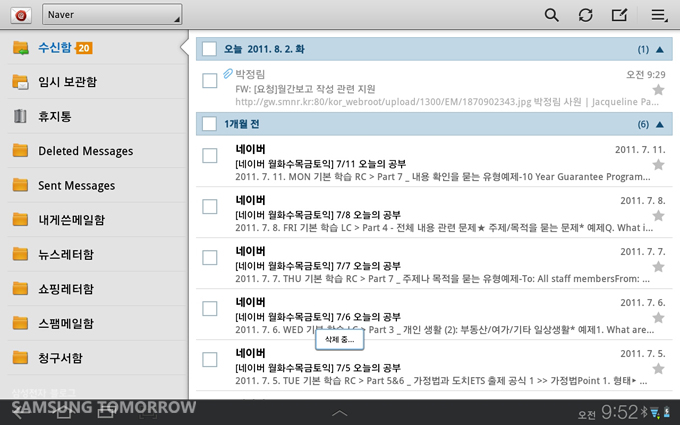The width and height of the screenshot is (680, 425).
Task: Star the 박정림 email
Action: click(x=658, y=90)
